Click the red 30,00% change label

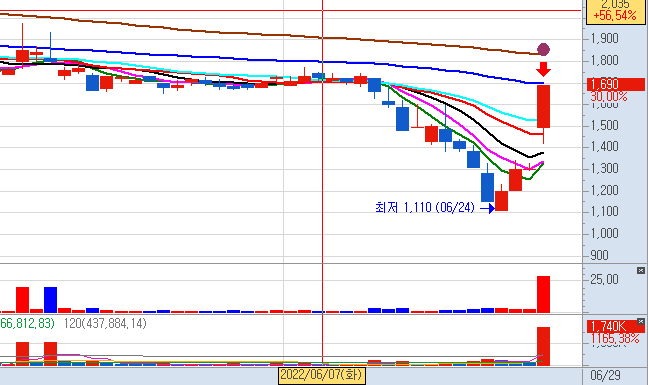coord(609,97)
